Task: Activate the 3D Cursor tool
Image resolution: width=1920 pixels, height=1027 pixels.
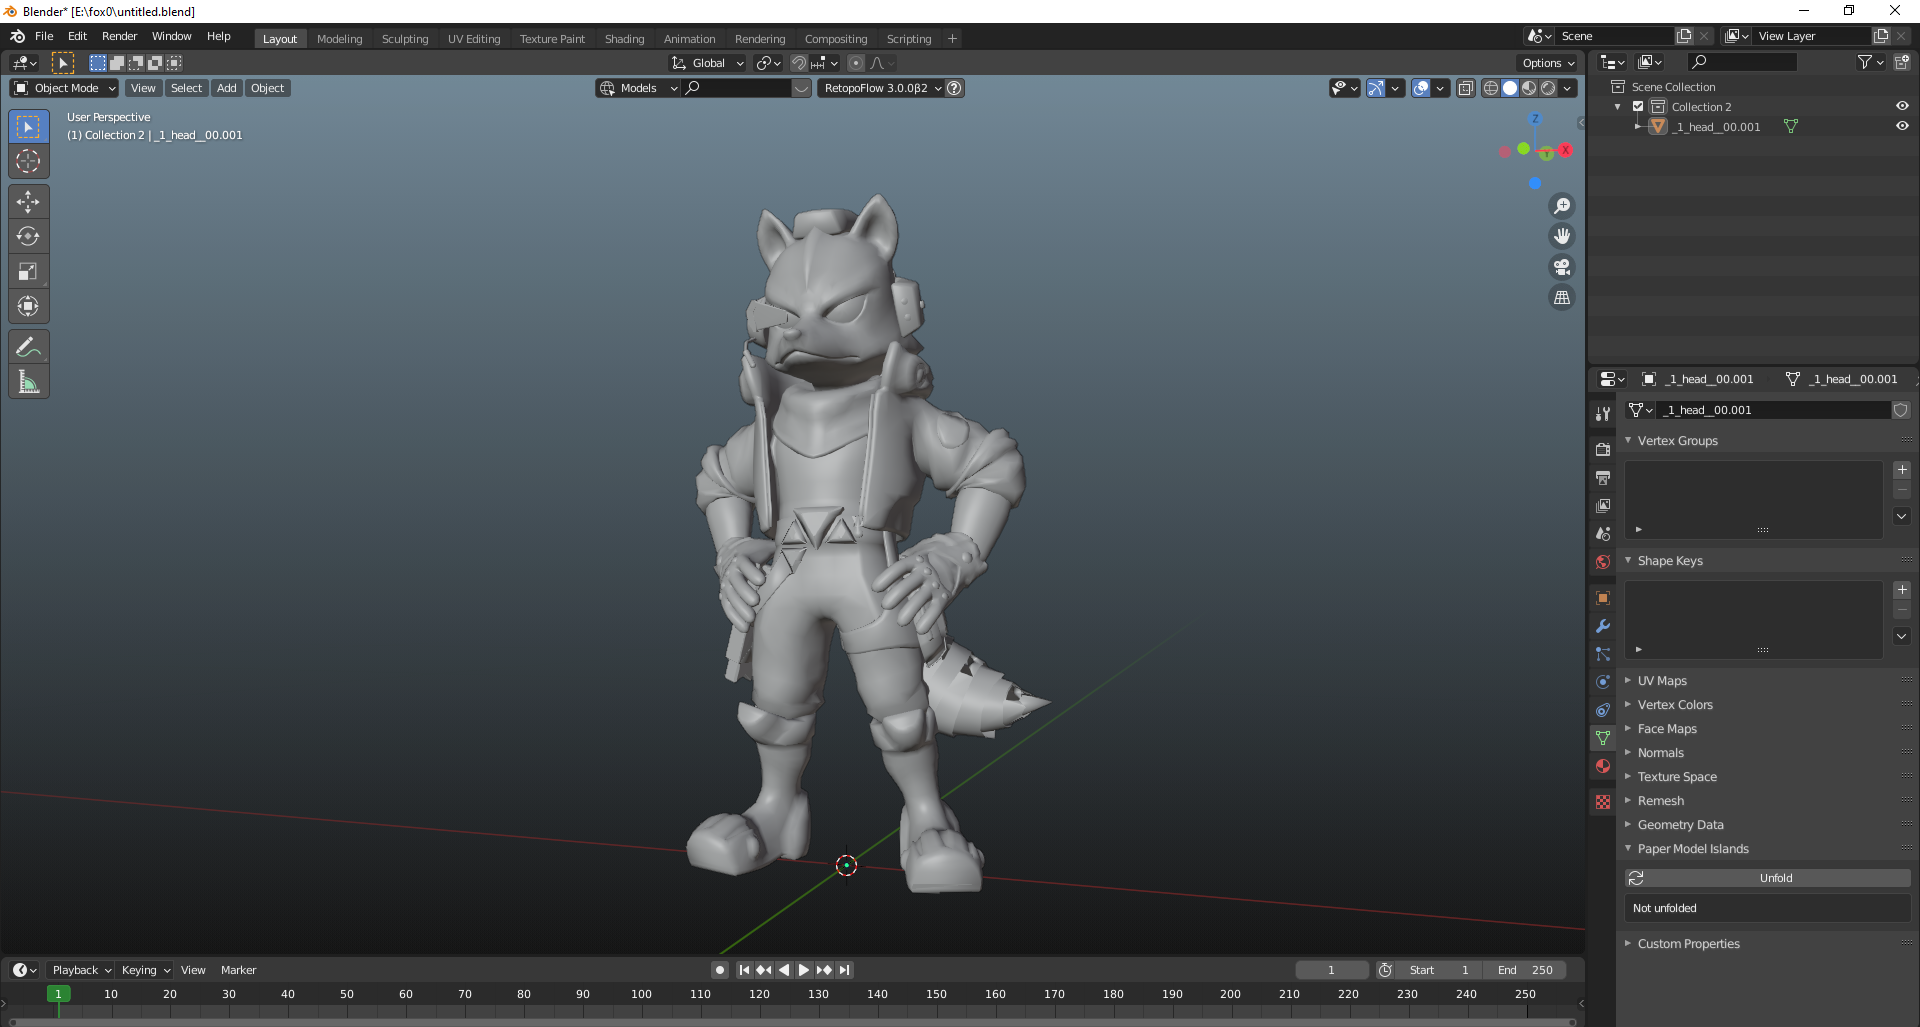Action: [x=28, y=161]
